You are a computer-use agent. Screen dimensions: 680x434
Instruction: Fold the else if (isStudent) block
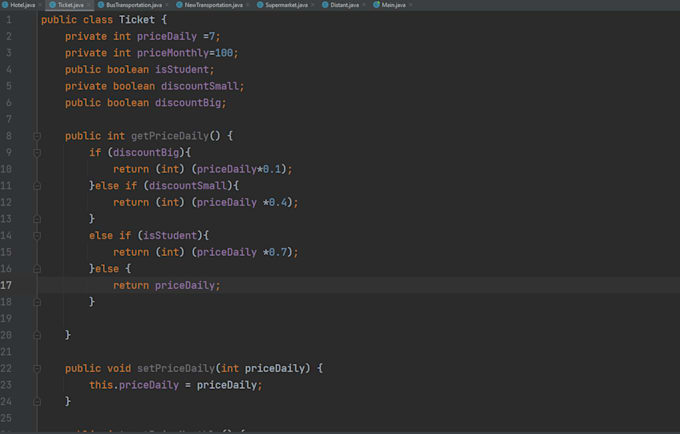[x=37, y=235]
